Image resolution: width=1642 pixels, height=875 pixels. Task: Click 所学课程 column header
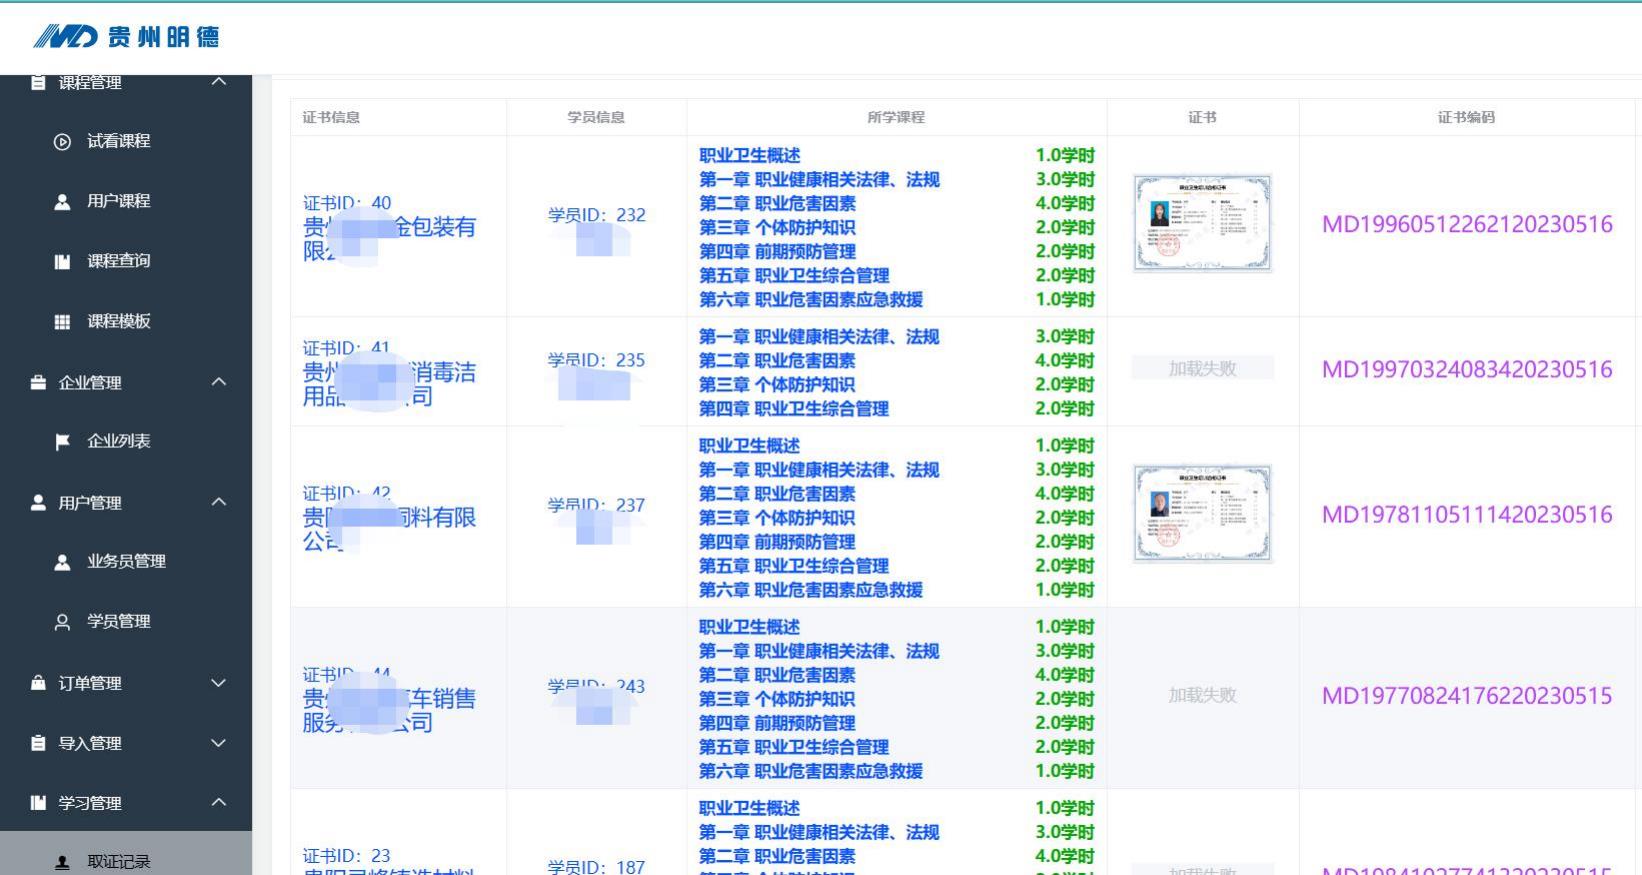coord(896,117)
